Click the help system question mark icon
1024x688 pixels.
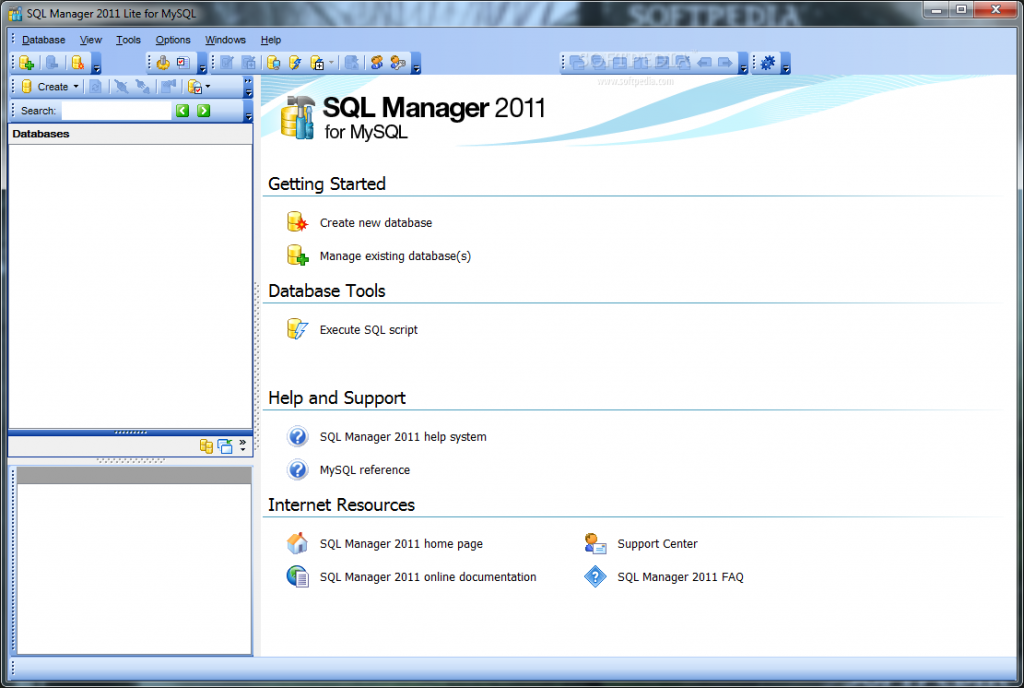[x=297, y=436]
